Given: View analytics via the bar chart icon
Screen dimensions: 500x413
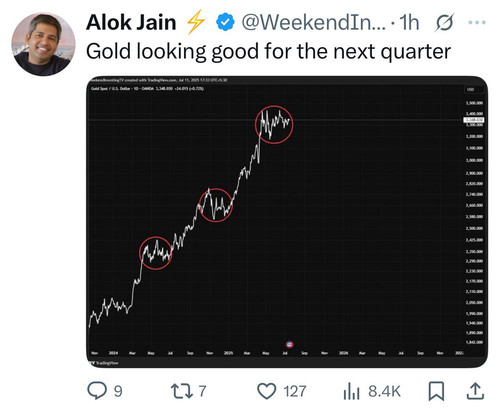Looking at the screenshot, I should coord(351,391).
